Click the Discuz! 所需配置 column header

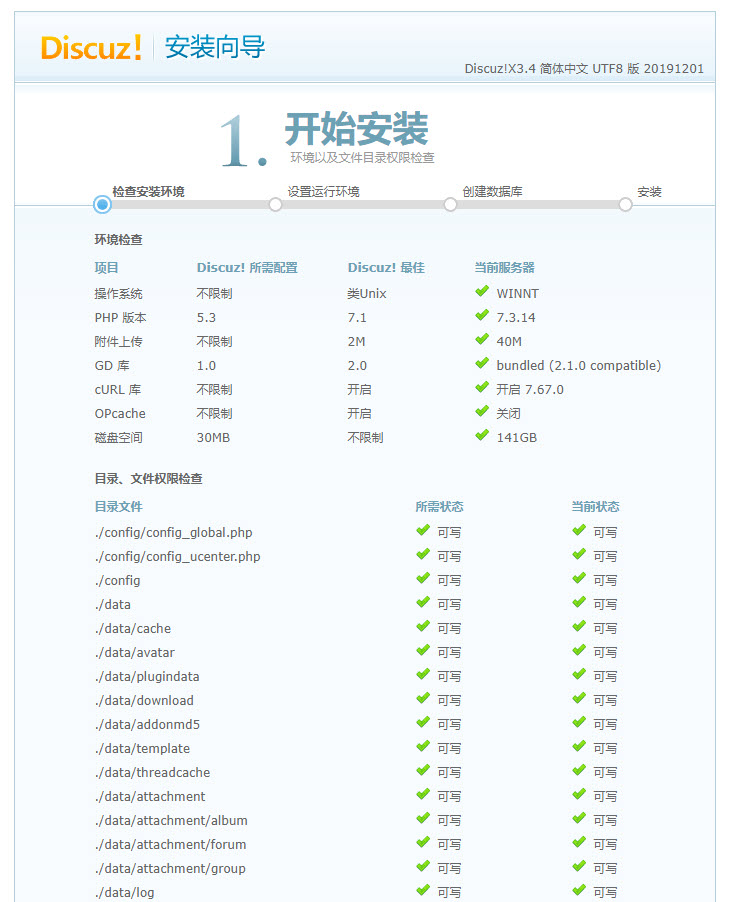coord(247,267)
